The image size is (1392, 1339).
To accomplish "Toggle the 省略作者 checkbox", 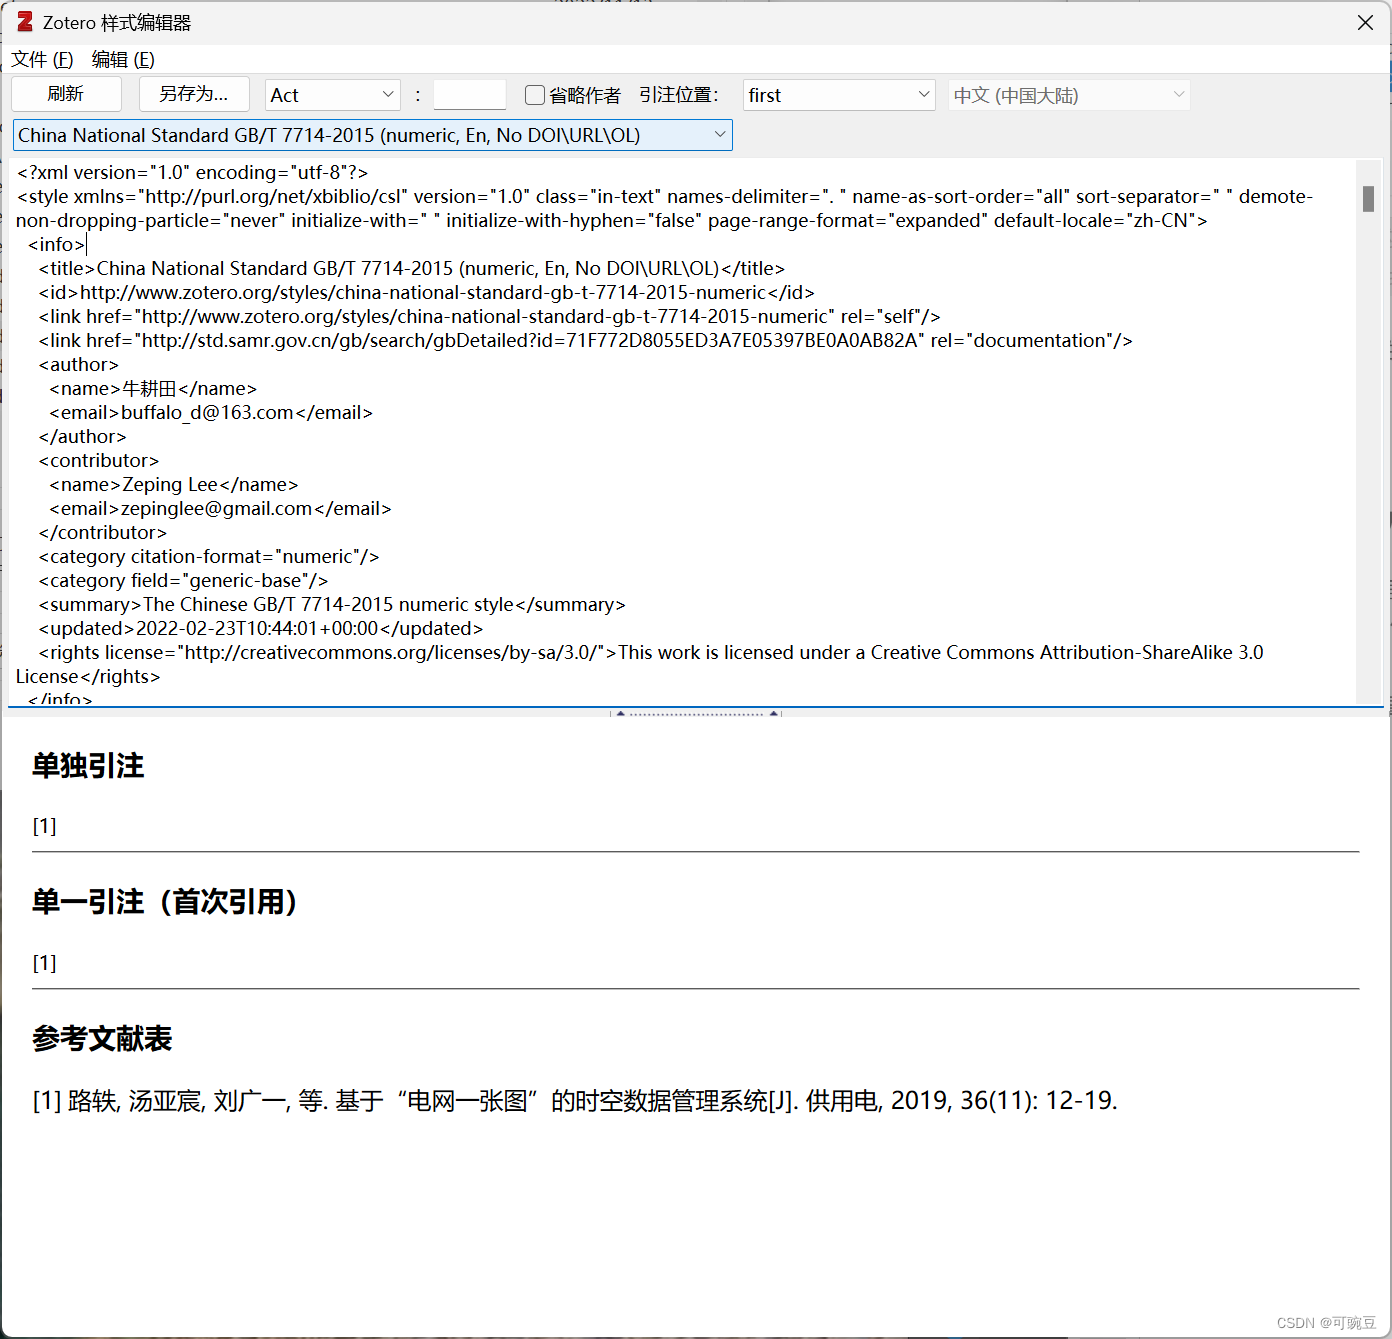I will (535, 95).
